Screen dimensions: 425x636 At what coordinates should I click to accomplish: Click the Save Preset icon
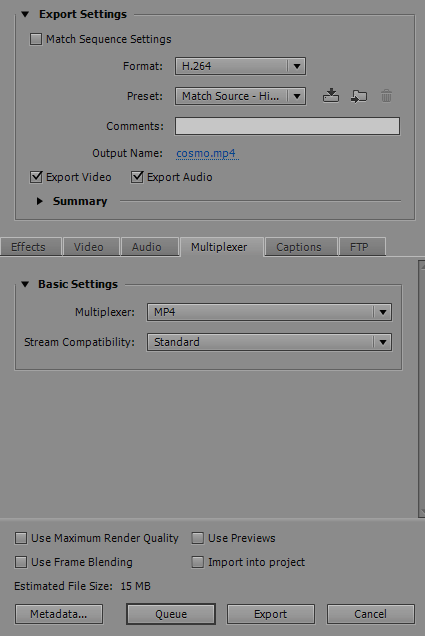331,96
